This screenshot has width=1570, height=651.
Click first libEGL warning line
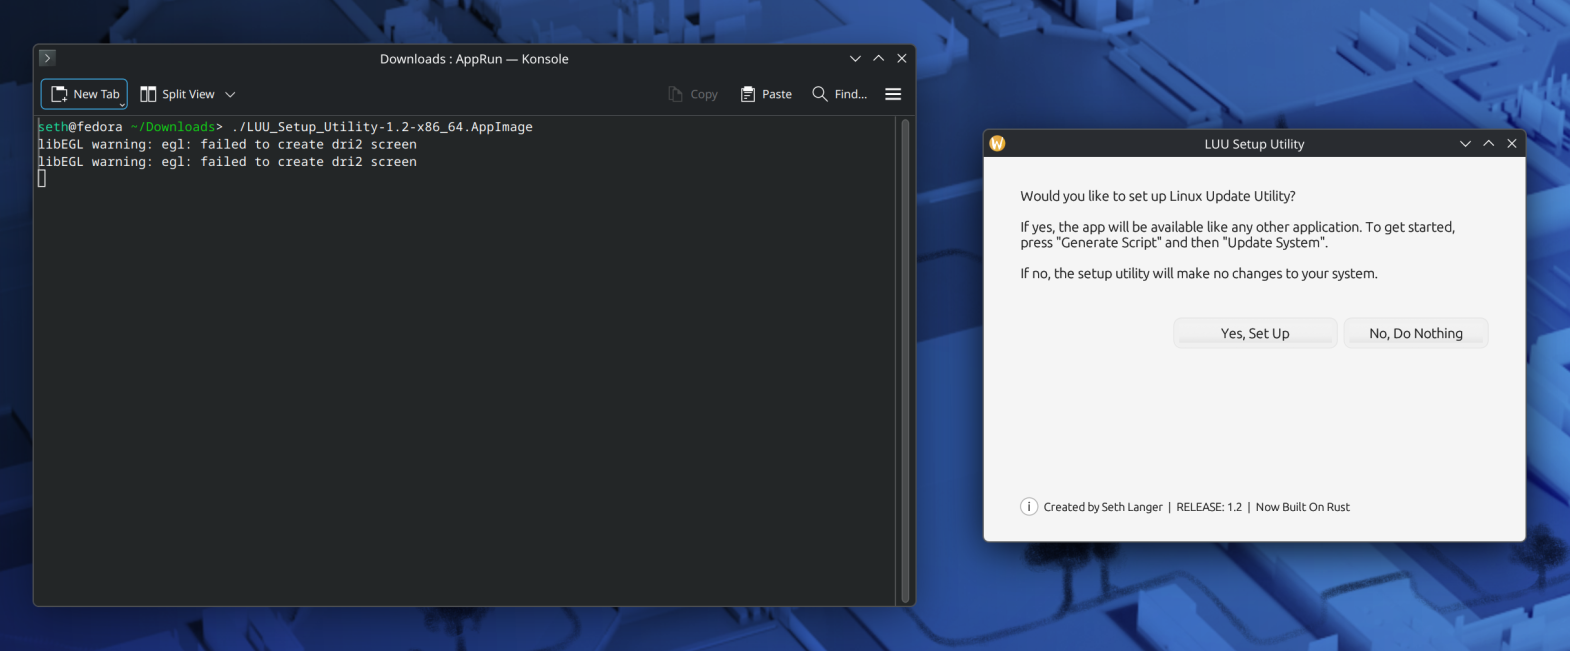click(227, 144)
